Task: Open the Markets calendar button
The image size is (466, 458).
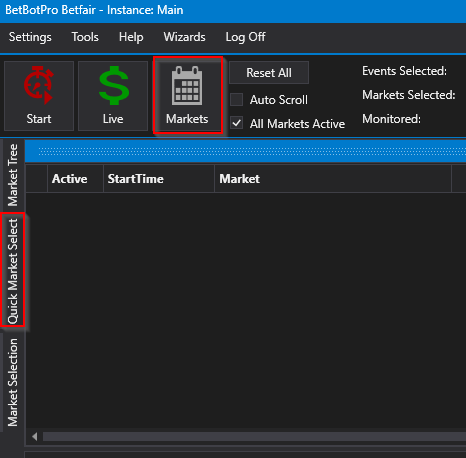Action: click(x=188, y=95)
